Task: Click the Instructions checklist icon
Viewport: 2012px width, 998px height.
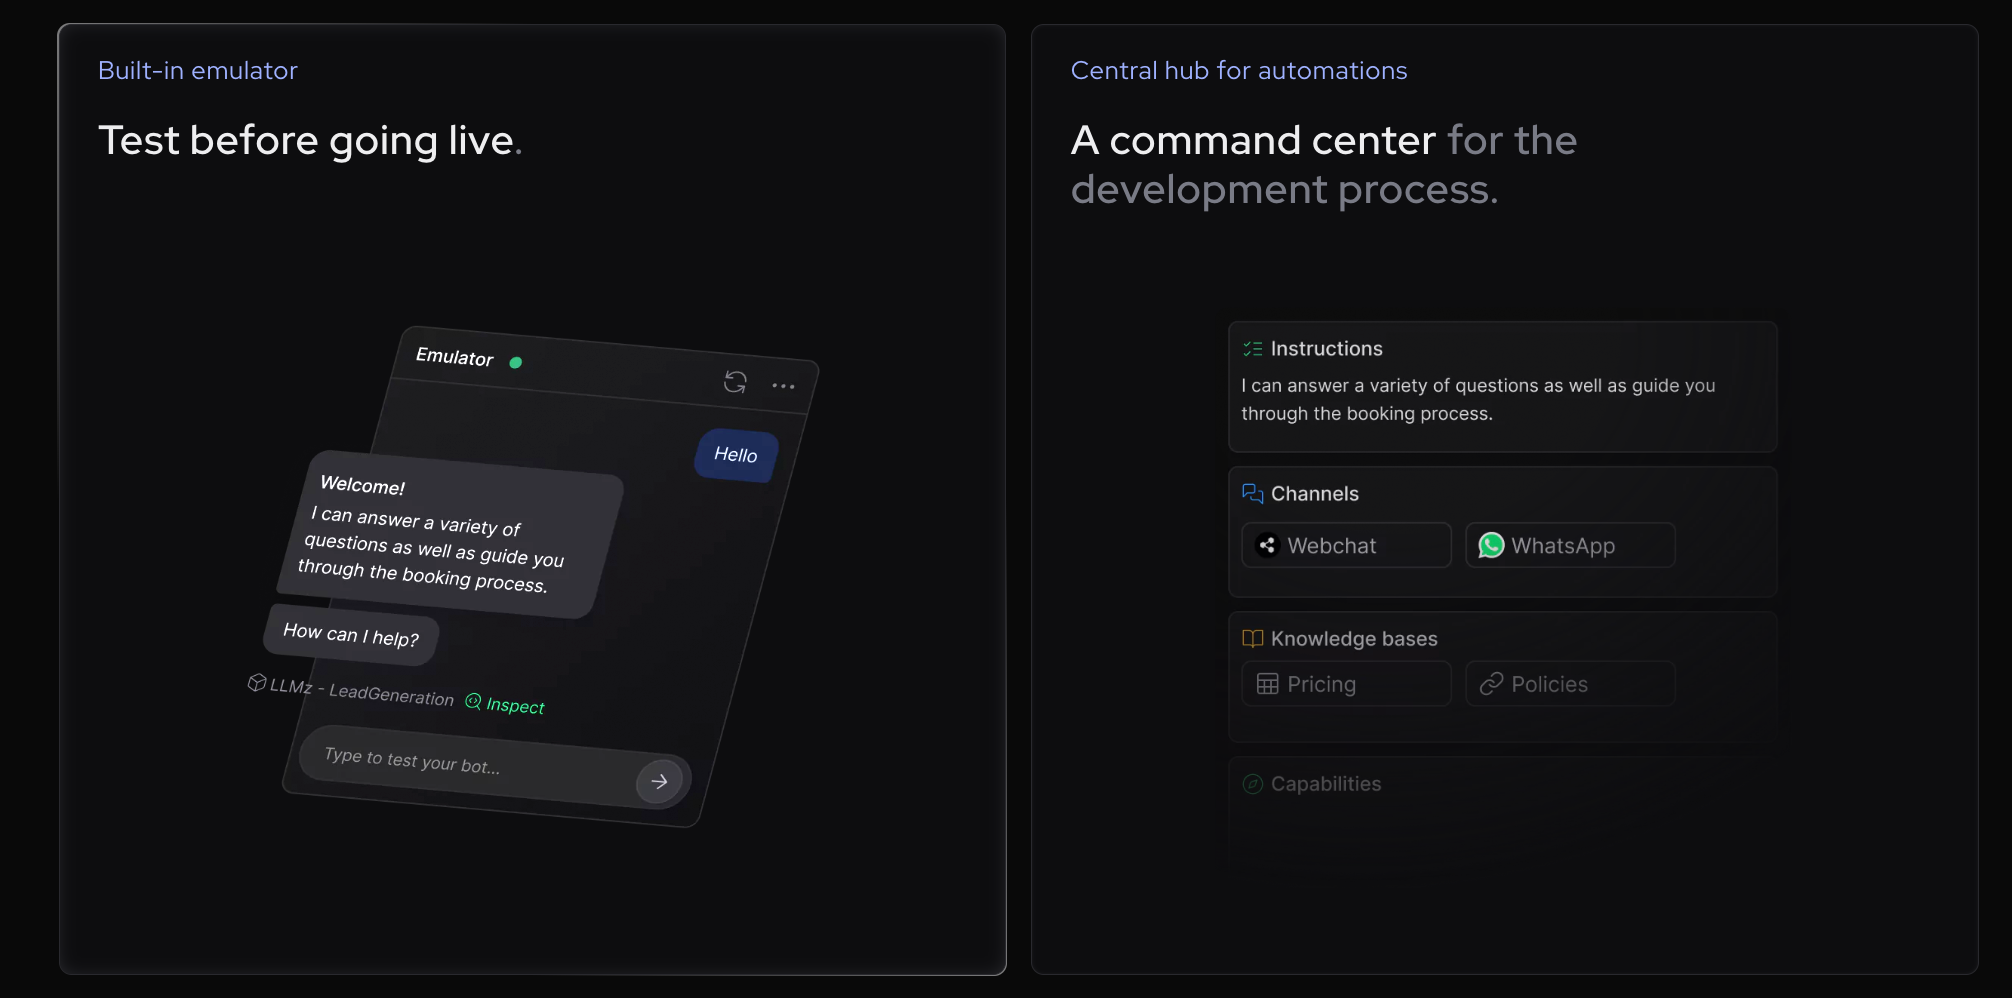Action: pos(1252,349)
